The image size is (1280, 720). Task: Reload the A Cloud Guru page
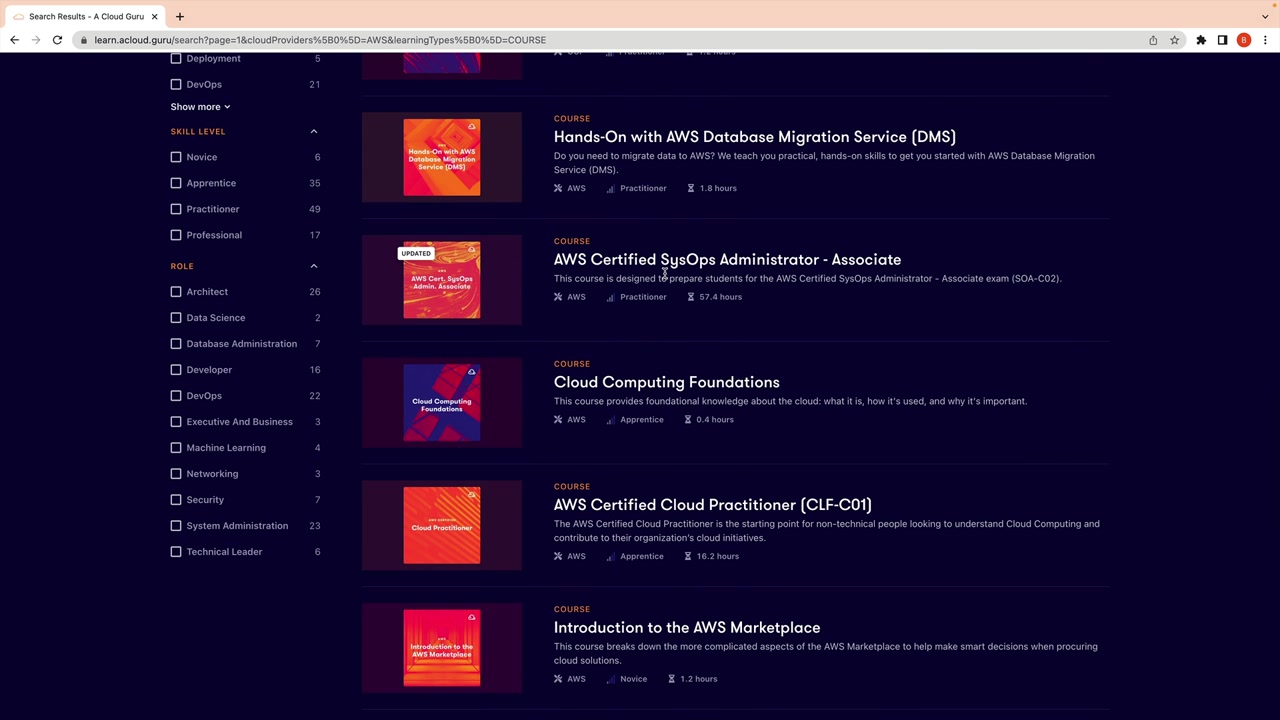click(57, 40)
